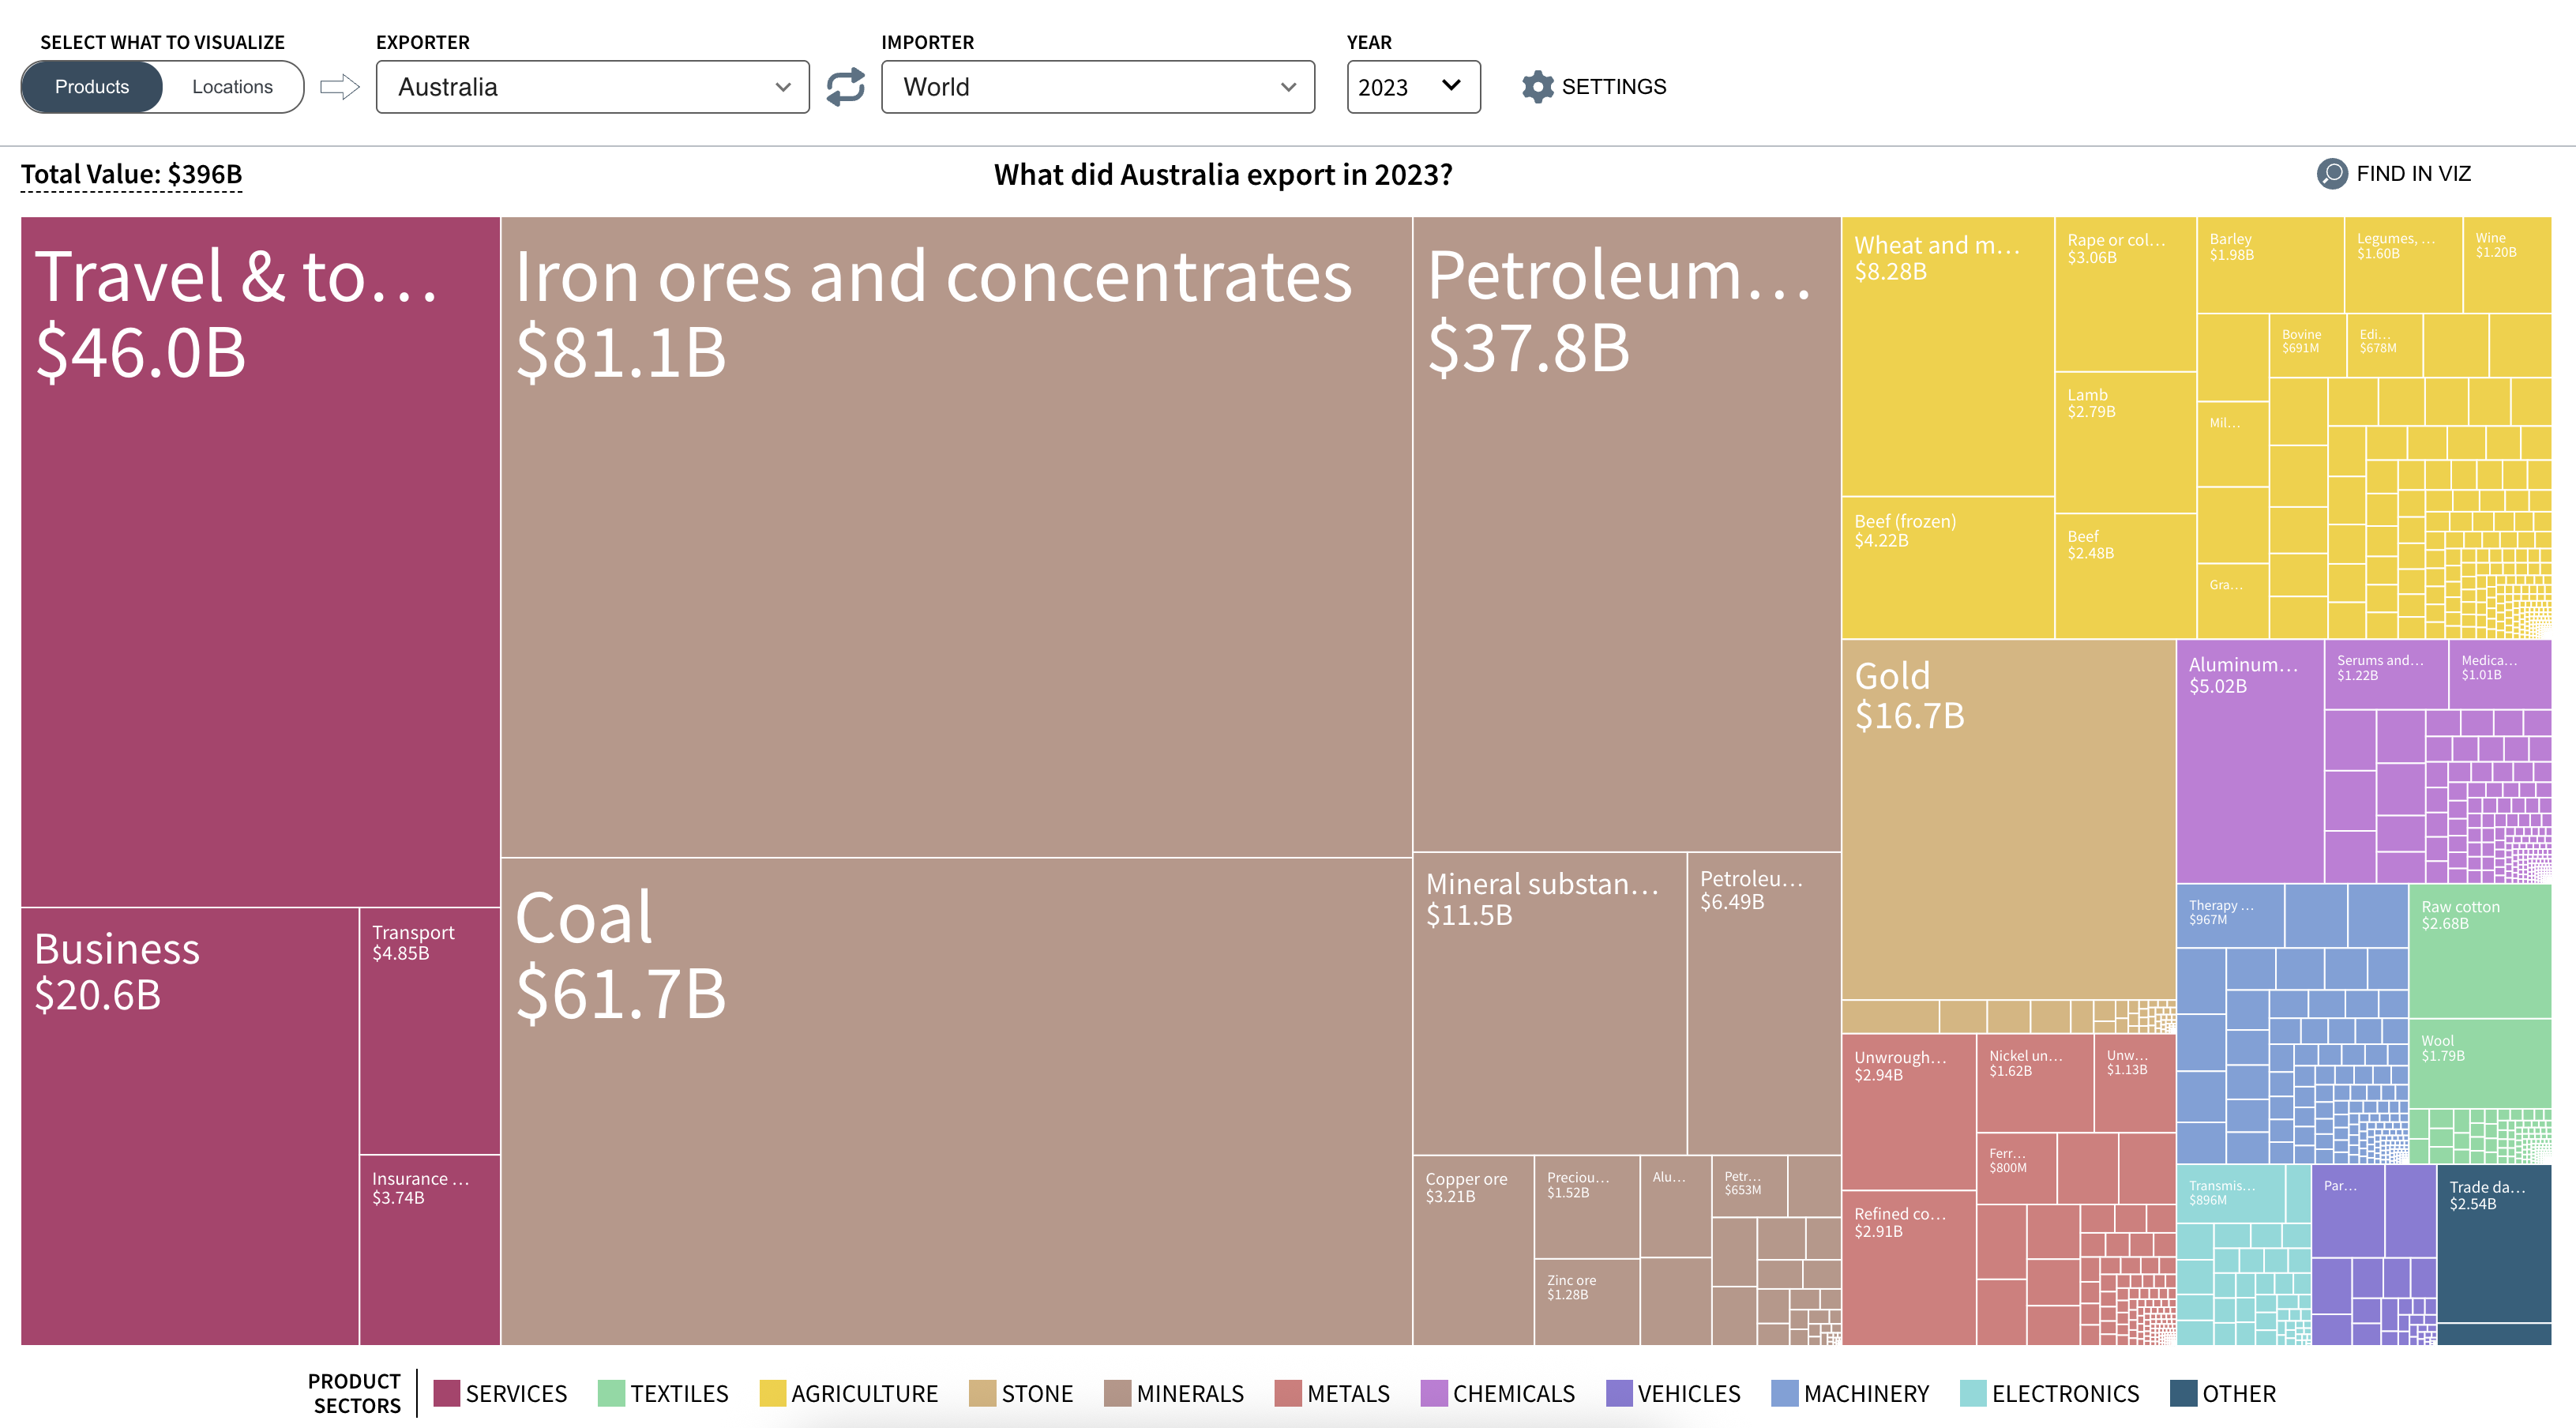Click the right arrow icon beside Locations
Image resolution: width=2576 pixels, height=1428 pixels.
pyautogui.click(x=339, y=87)
